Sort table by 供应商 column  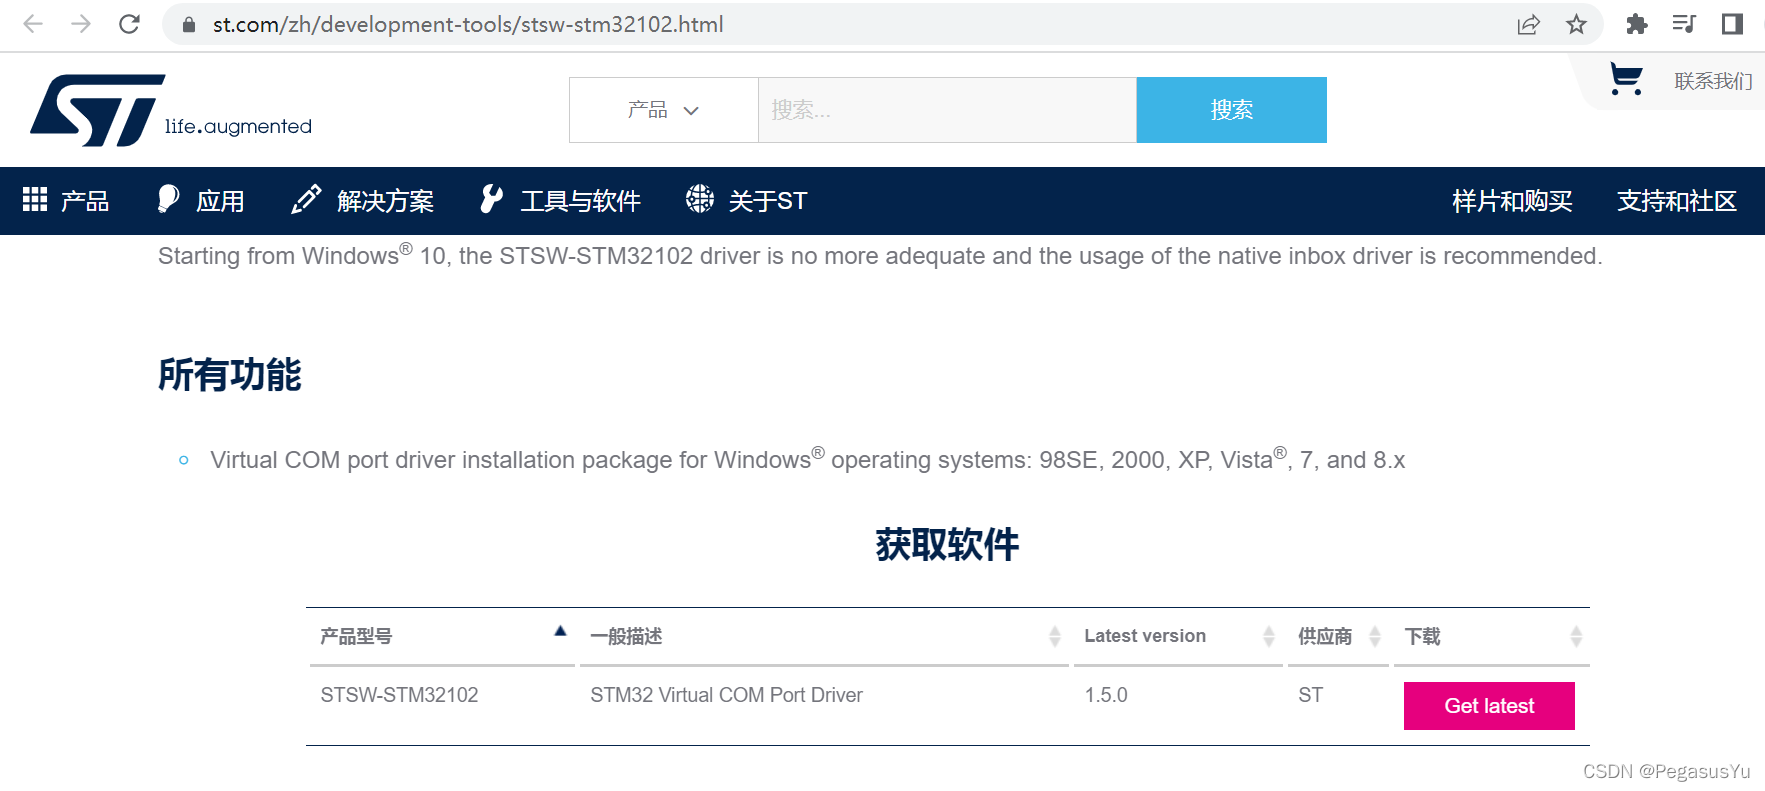click(1339, 636)
